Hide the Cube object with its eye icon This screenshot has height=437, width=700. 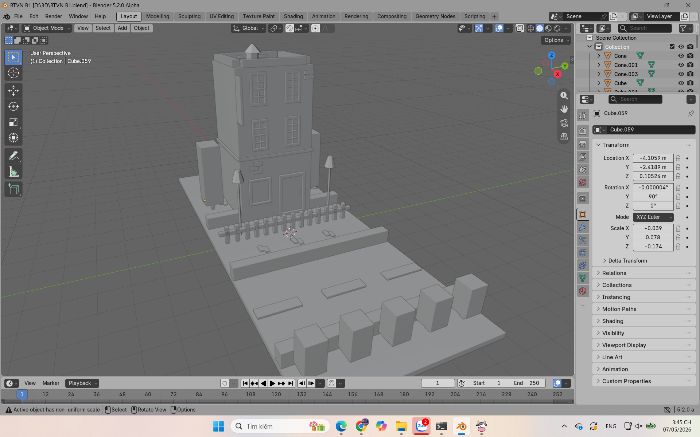click(681, 83)
